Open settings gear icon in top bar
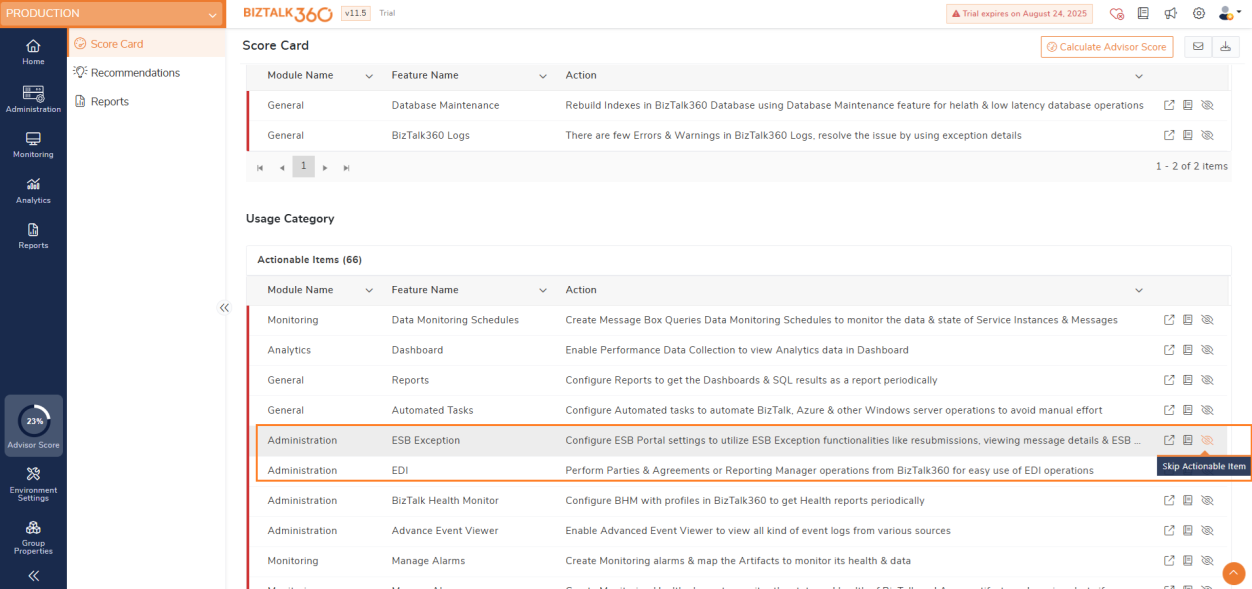The width and height of the screenshot is (1252, 589). point(1198,14)
